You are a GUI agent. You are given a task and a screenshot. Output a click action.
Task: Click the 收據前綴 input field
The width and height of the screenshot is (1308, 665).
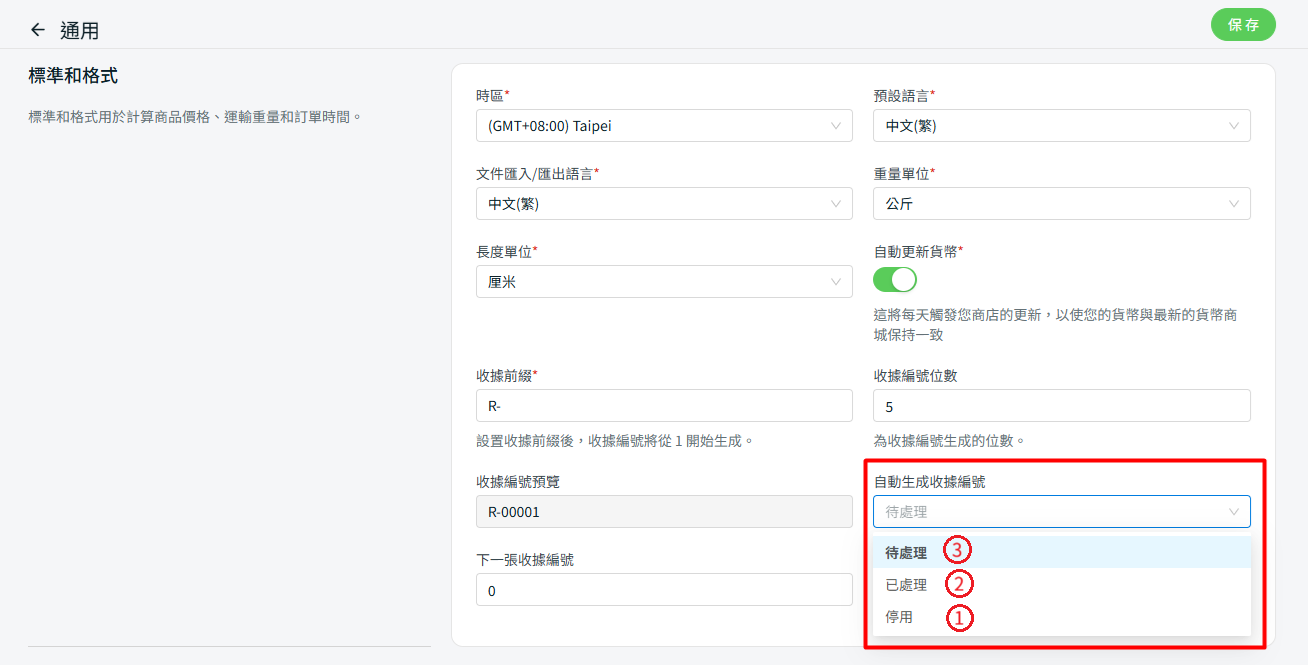(x=663, y=406)
